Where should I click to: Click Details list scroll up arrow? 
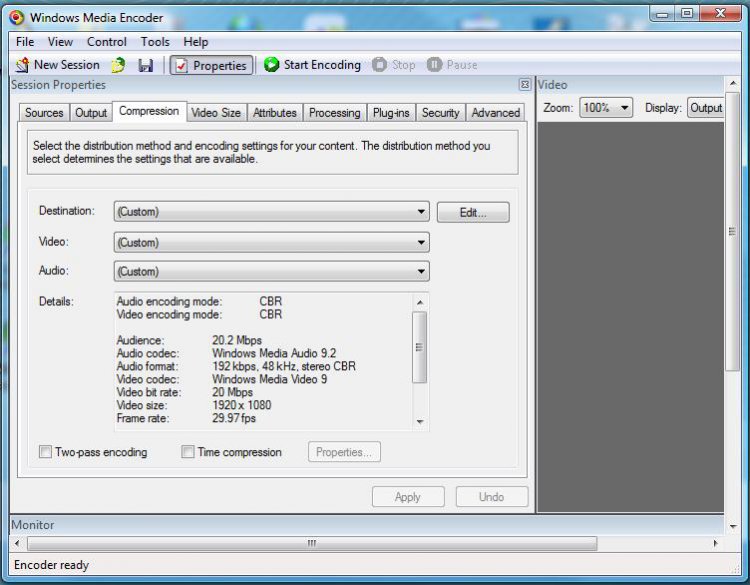(x=419, y=302)
